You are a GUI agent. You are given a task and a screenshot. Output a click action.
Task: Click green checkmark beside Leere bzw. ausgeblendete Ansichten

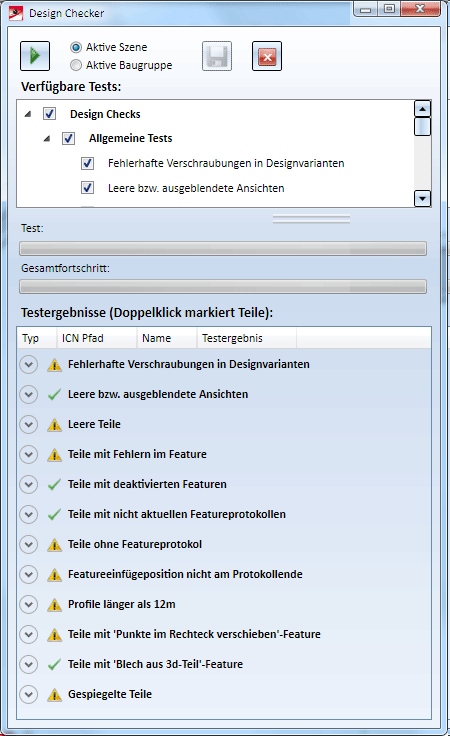tap(54, 395)
